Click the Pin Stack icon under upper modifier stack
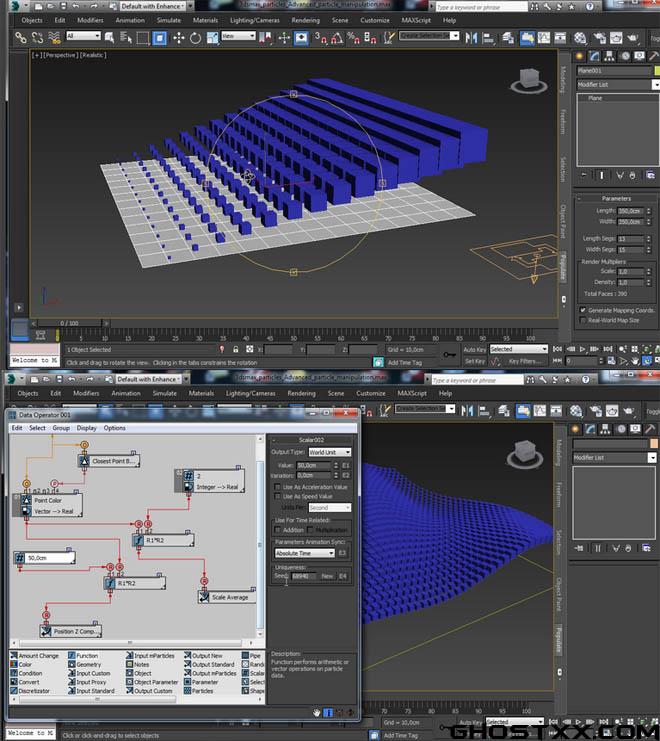The width and height of the screenshot is (660, 741). [x=584, y=175]
